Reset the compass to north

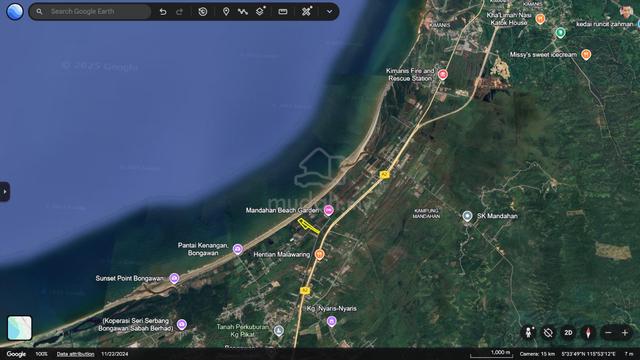(x=588, y=333)
